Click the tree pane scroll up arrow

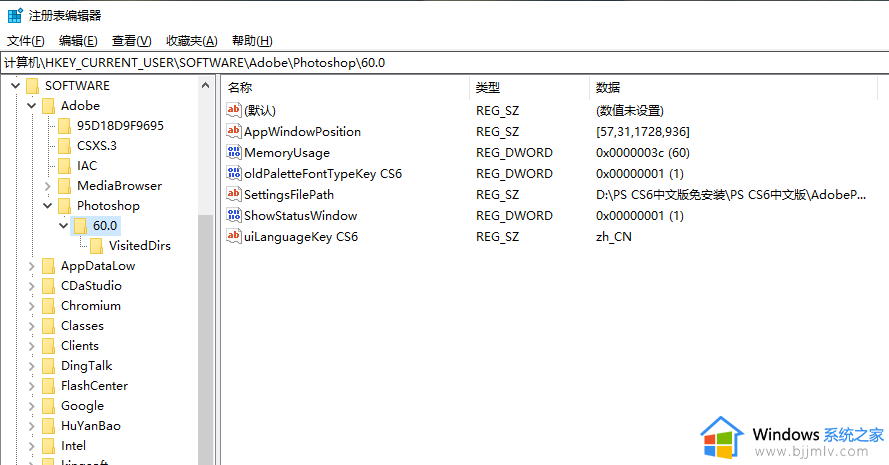coord(205,86)
